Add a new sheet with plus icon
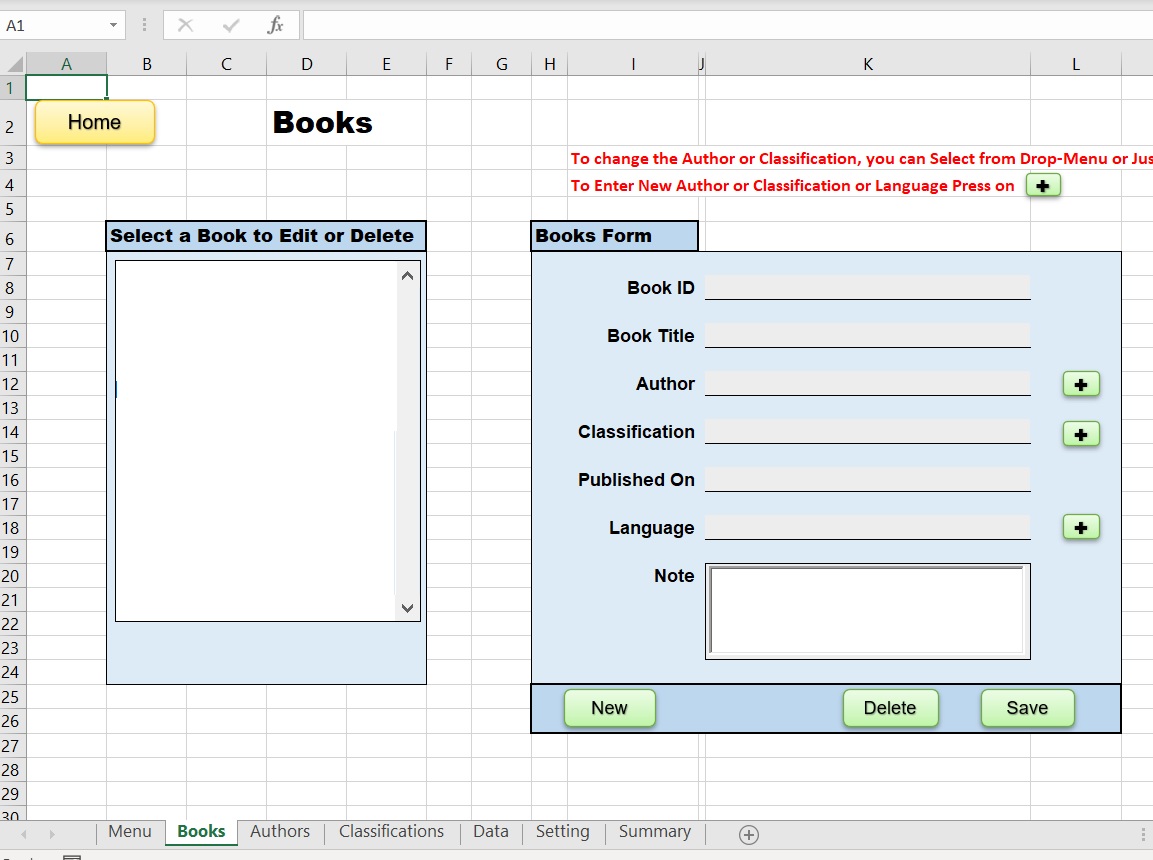Image resolution: width=1153 pixels, height=860 pixels. tap(748, 834)
